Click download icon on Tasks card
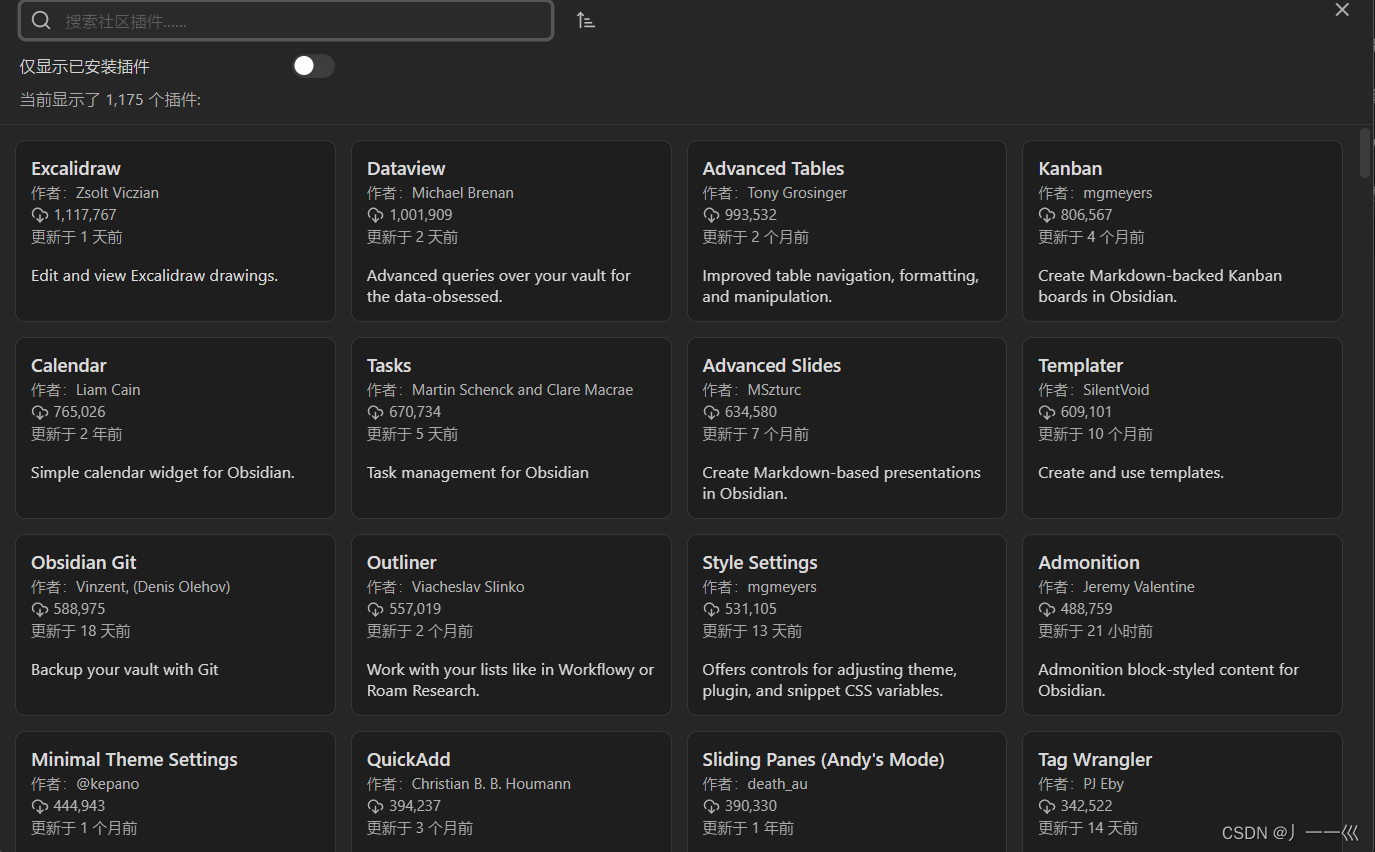1375x852 pixels. click(x=376, y=412)
